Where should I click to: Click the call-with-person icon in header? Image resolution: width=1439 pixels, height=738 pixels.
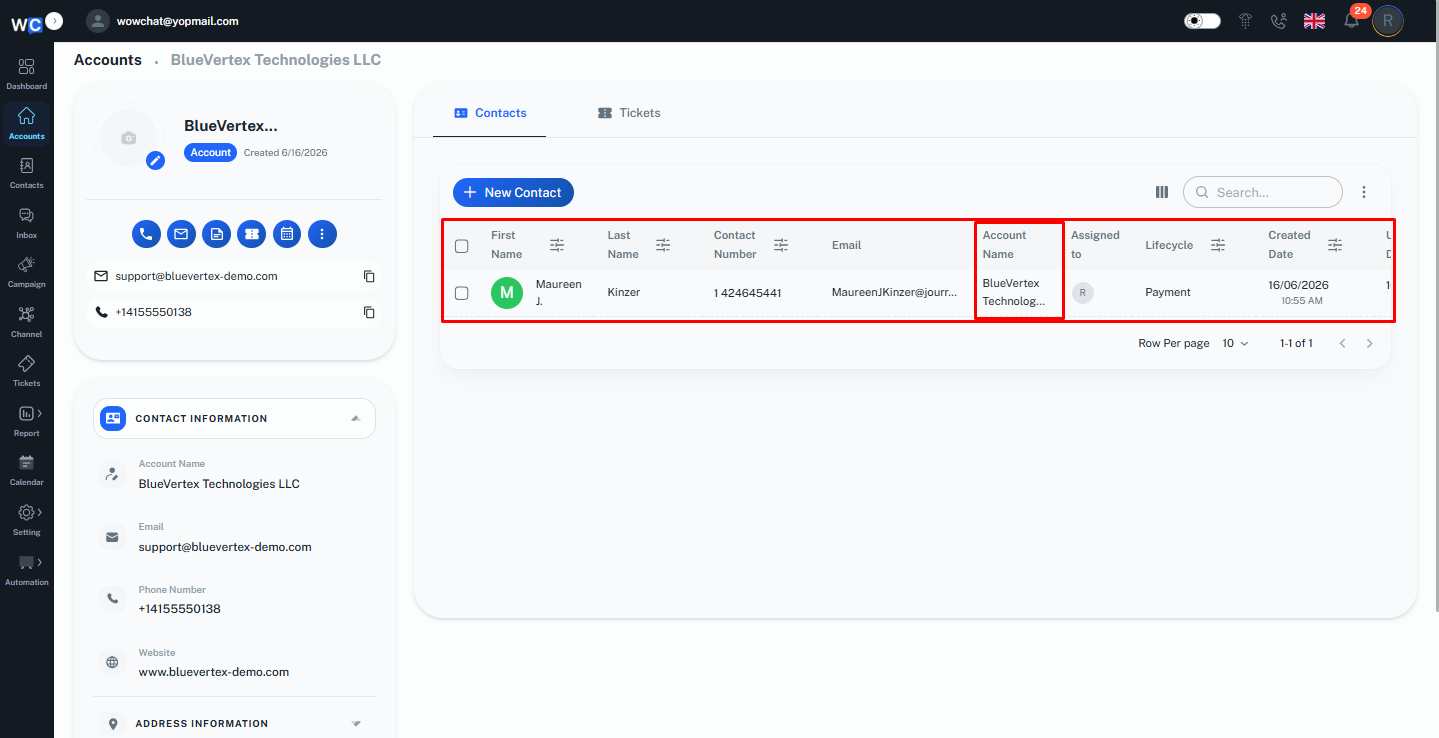tap(1278, 20)
